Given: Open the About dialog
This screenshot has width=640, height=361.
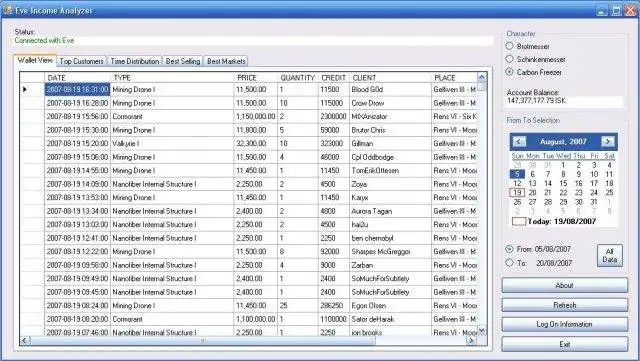Looking at the screenshot, I should 564,285.
